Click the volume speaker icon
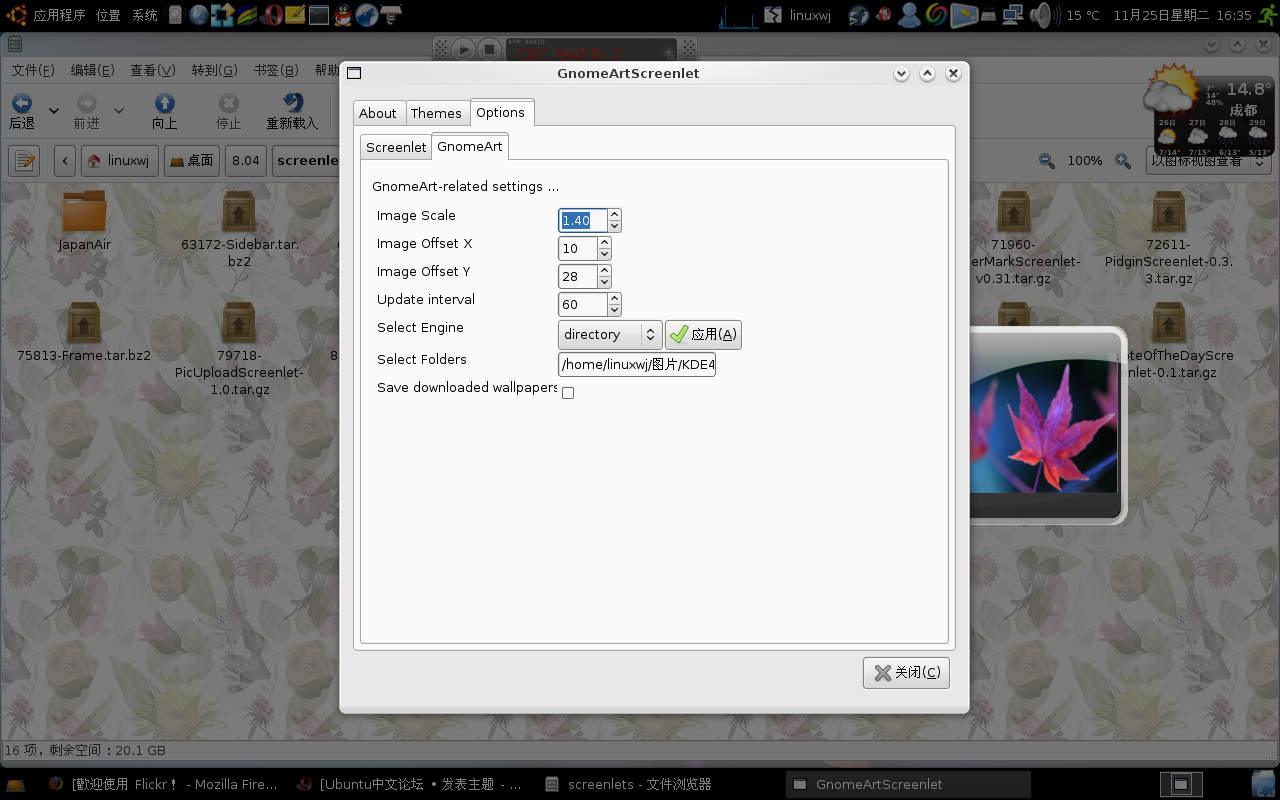The image size is (1280, 800). pyautogui.click(x=1043, y=15)
